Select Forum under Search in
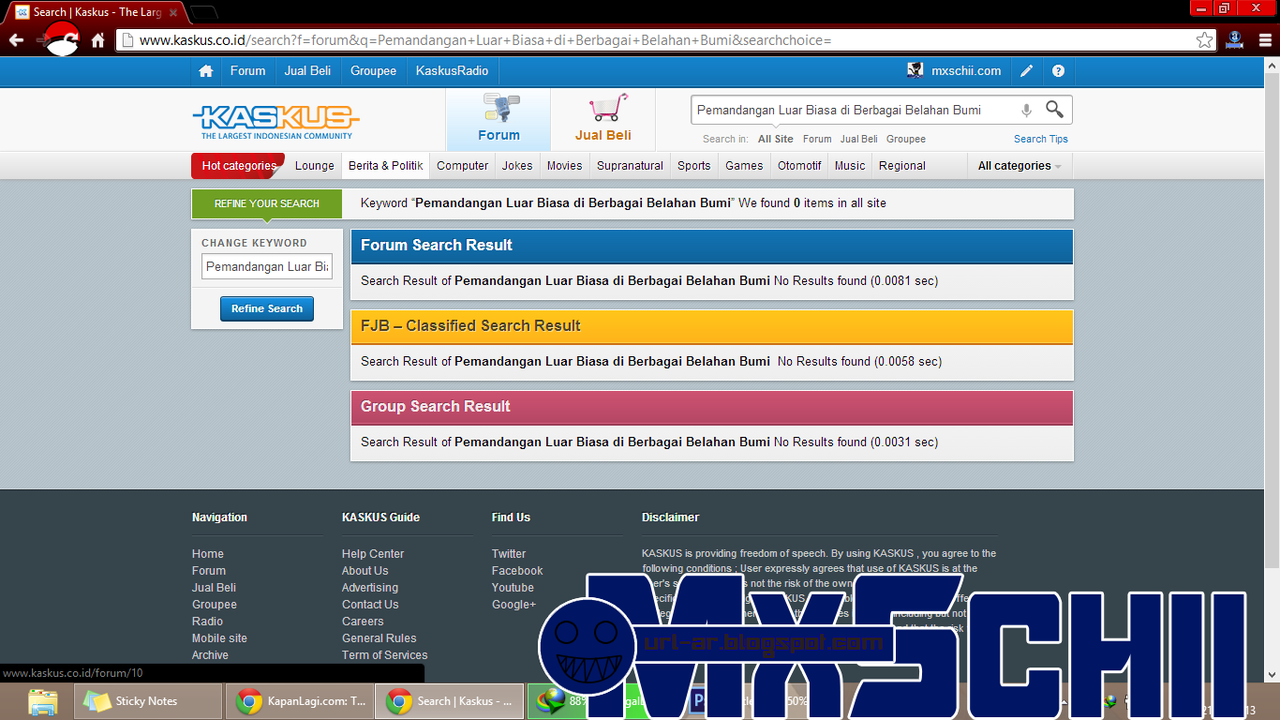The width and height of the screenshot is (1280, 720). 817,139
